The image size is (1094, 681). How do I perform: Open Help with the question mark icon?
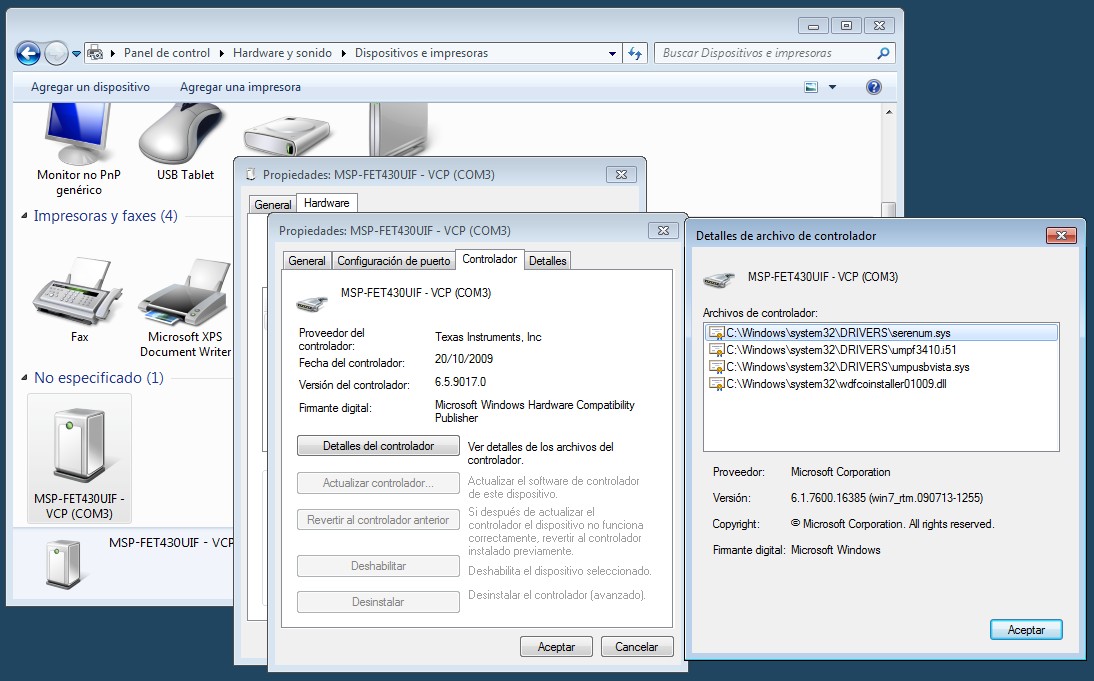(874, 87)
